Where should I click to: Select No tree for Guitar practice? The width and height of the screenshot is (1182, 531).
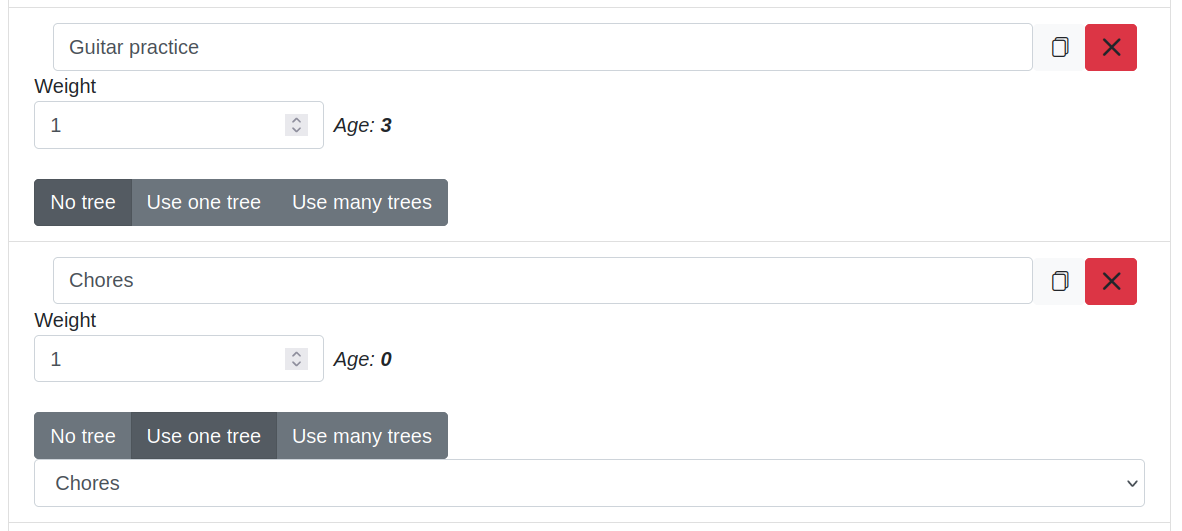click(83, 202)
